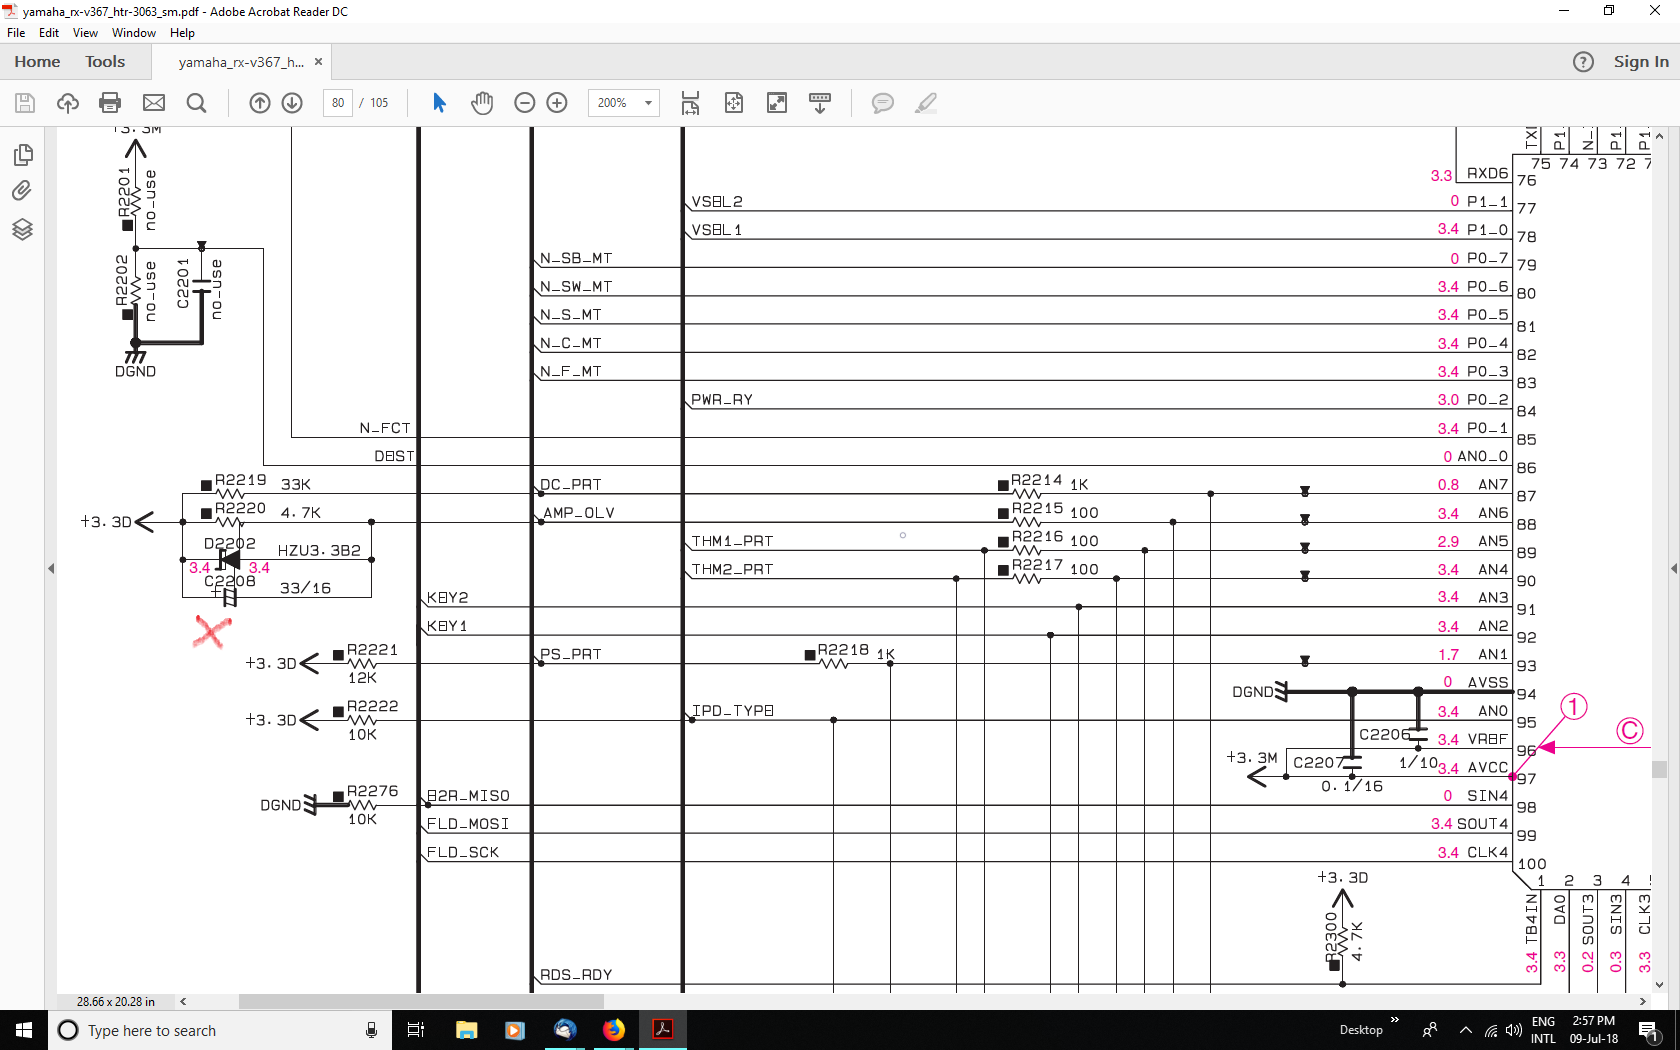
Task: Open Task View on the taskbar
Action: [x=416, y=1030]
